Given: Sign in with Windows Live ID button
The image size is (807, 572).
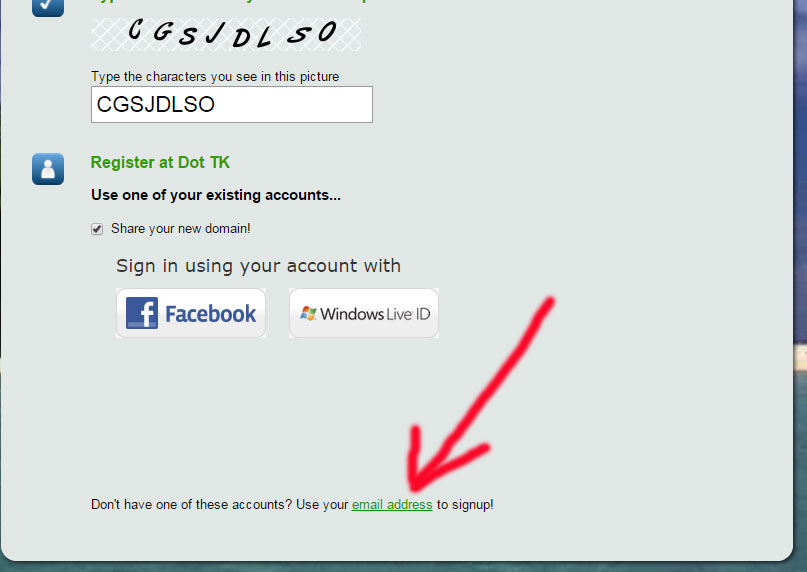Looking at the screenshot, I should tap(364, 313).
